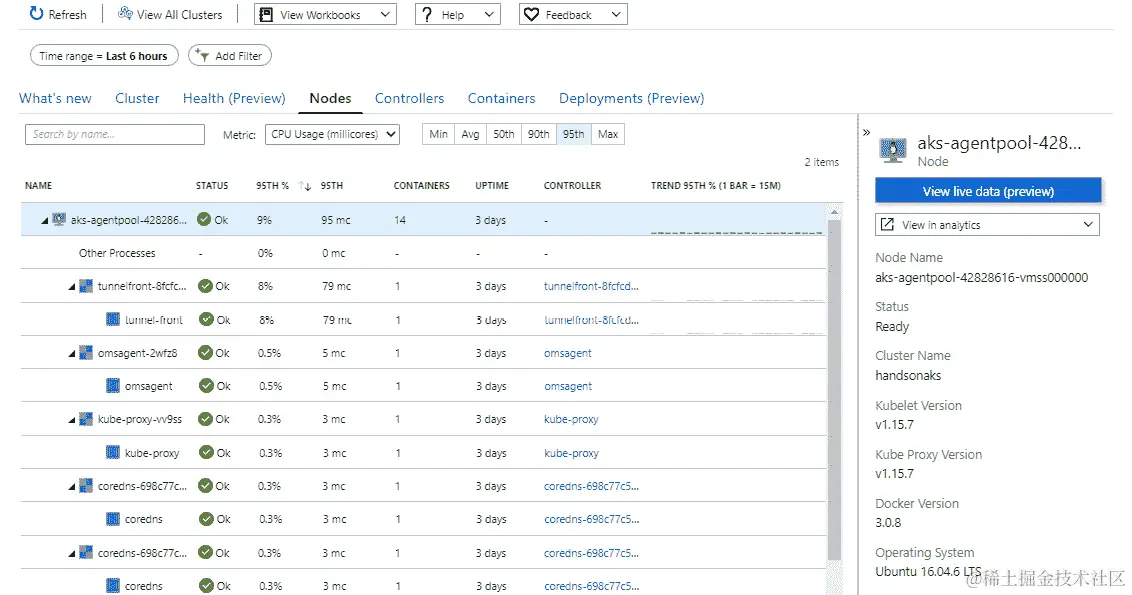Viewport: 1132px width, 595px height.
Task: Open the Help dropdown menu
Action: [458, 14]
